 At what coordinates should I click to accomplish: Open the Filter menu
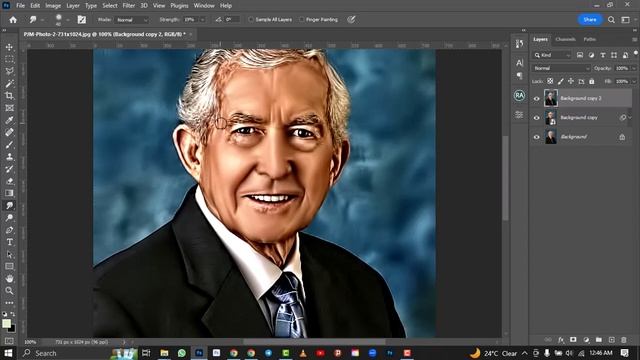click(x=129, y=6)
